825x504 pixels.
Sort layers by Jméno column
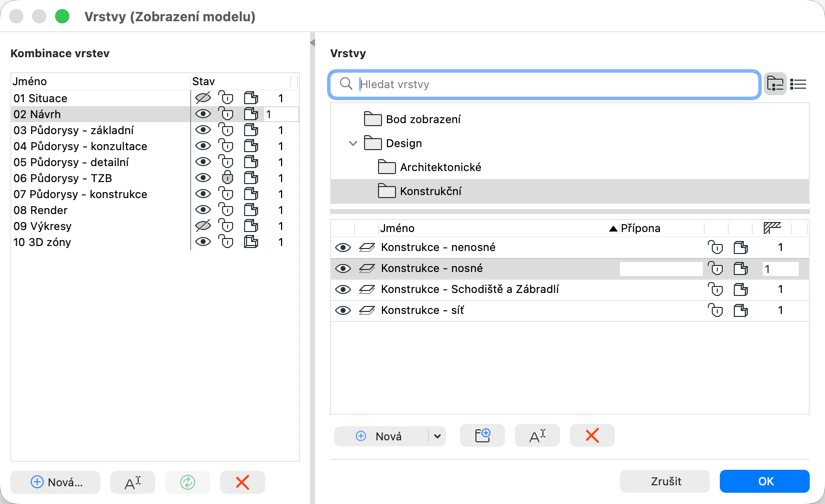[x=397, y=228]
